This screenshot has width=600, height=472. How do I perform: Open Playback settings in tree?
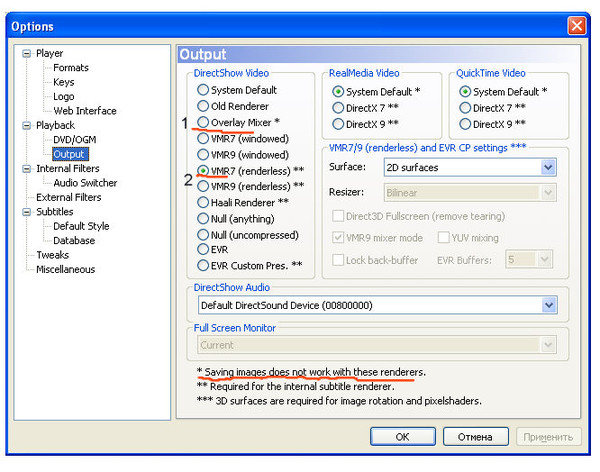point(55,125)
